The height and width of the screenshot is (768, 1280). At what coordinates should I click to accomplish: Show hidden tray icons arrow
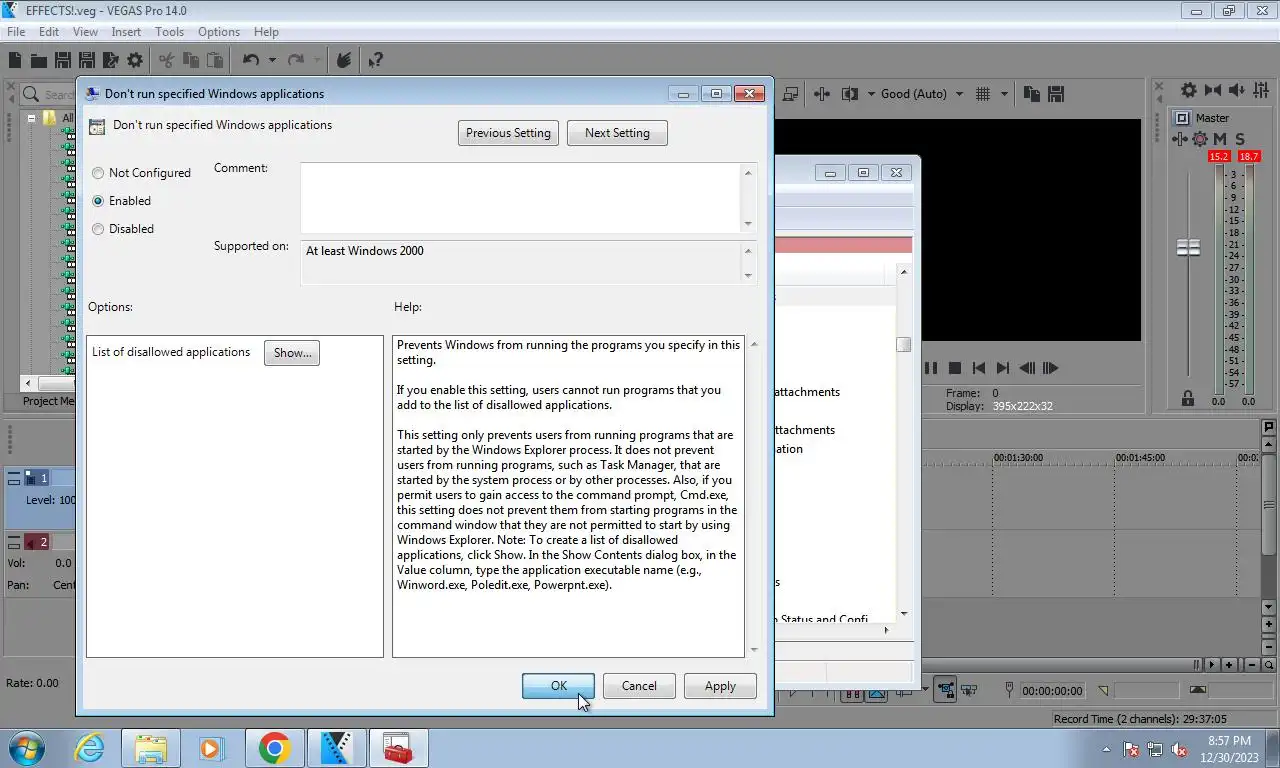(1106, 749)
